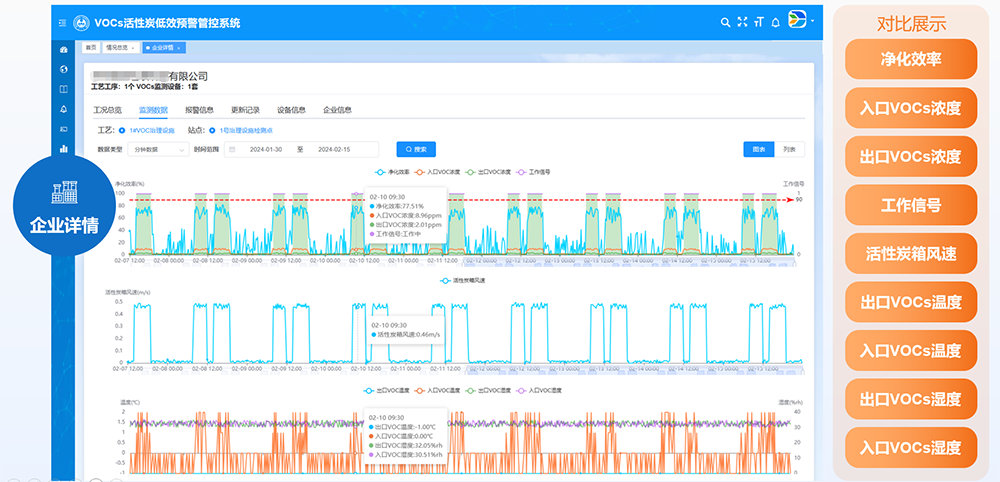Select the 1#VOC治理设施 radio option
The width and height of the screenshot is (1000, 482).
[122, 130]
